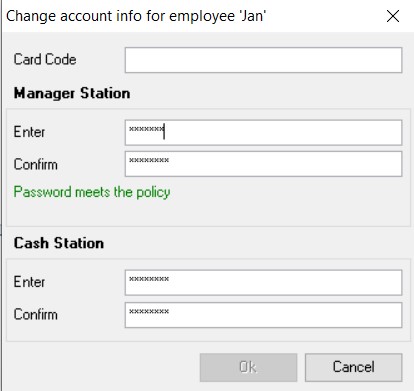414x391 pixels.
Task: Select the Manager Station Confirm password field
Action: (x=263, y=164)
